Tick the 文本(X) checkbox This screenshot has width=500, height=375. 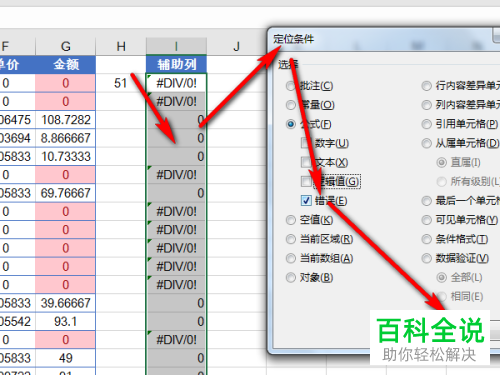point(306,163)
